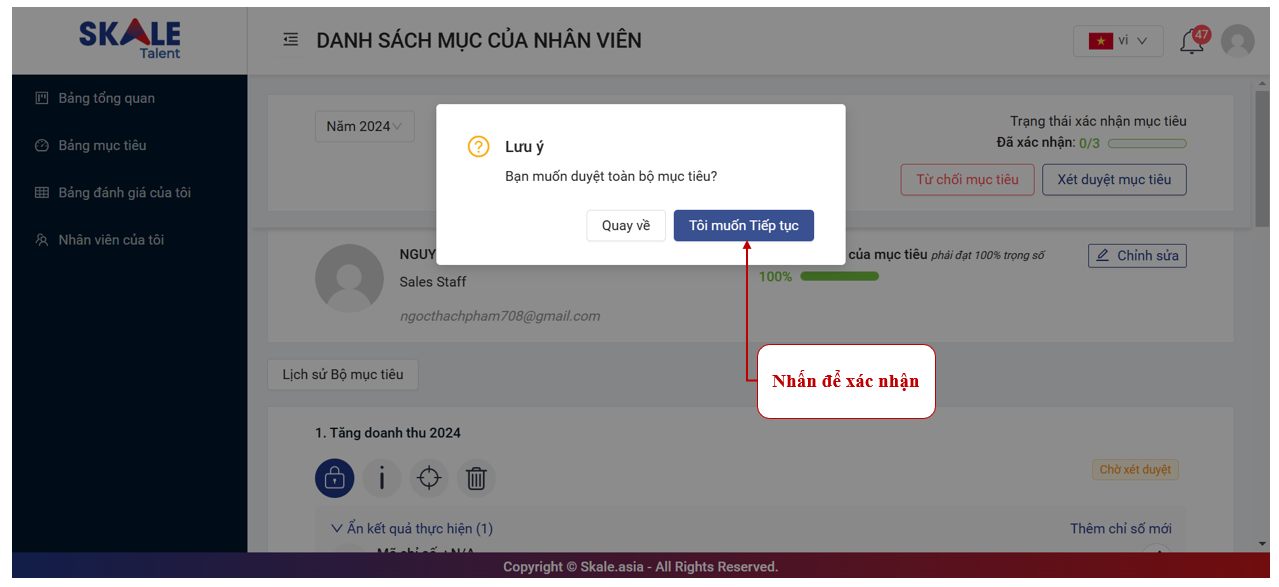Open the notification bell with 47 badge
1279x587 pixels.
click(1192, 42)
